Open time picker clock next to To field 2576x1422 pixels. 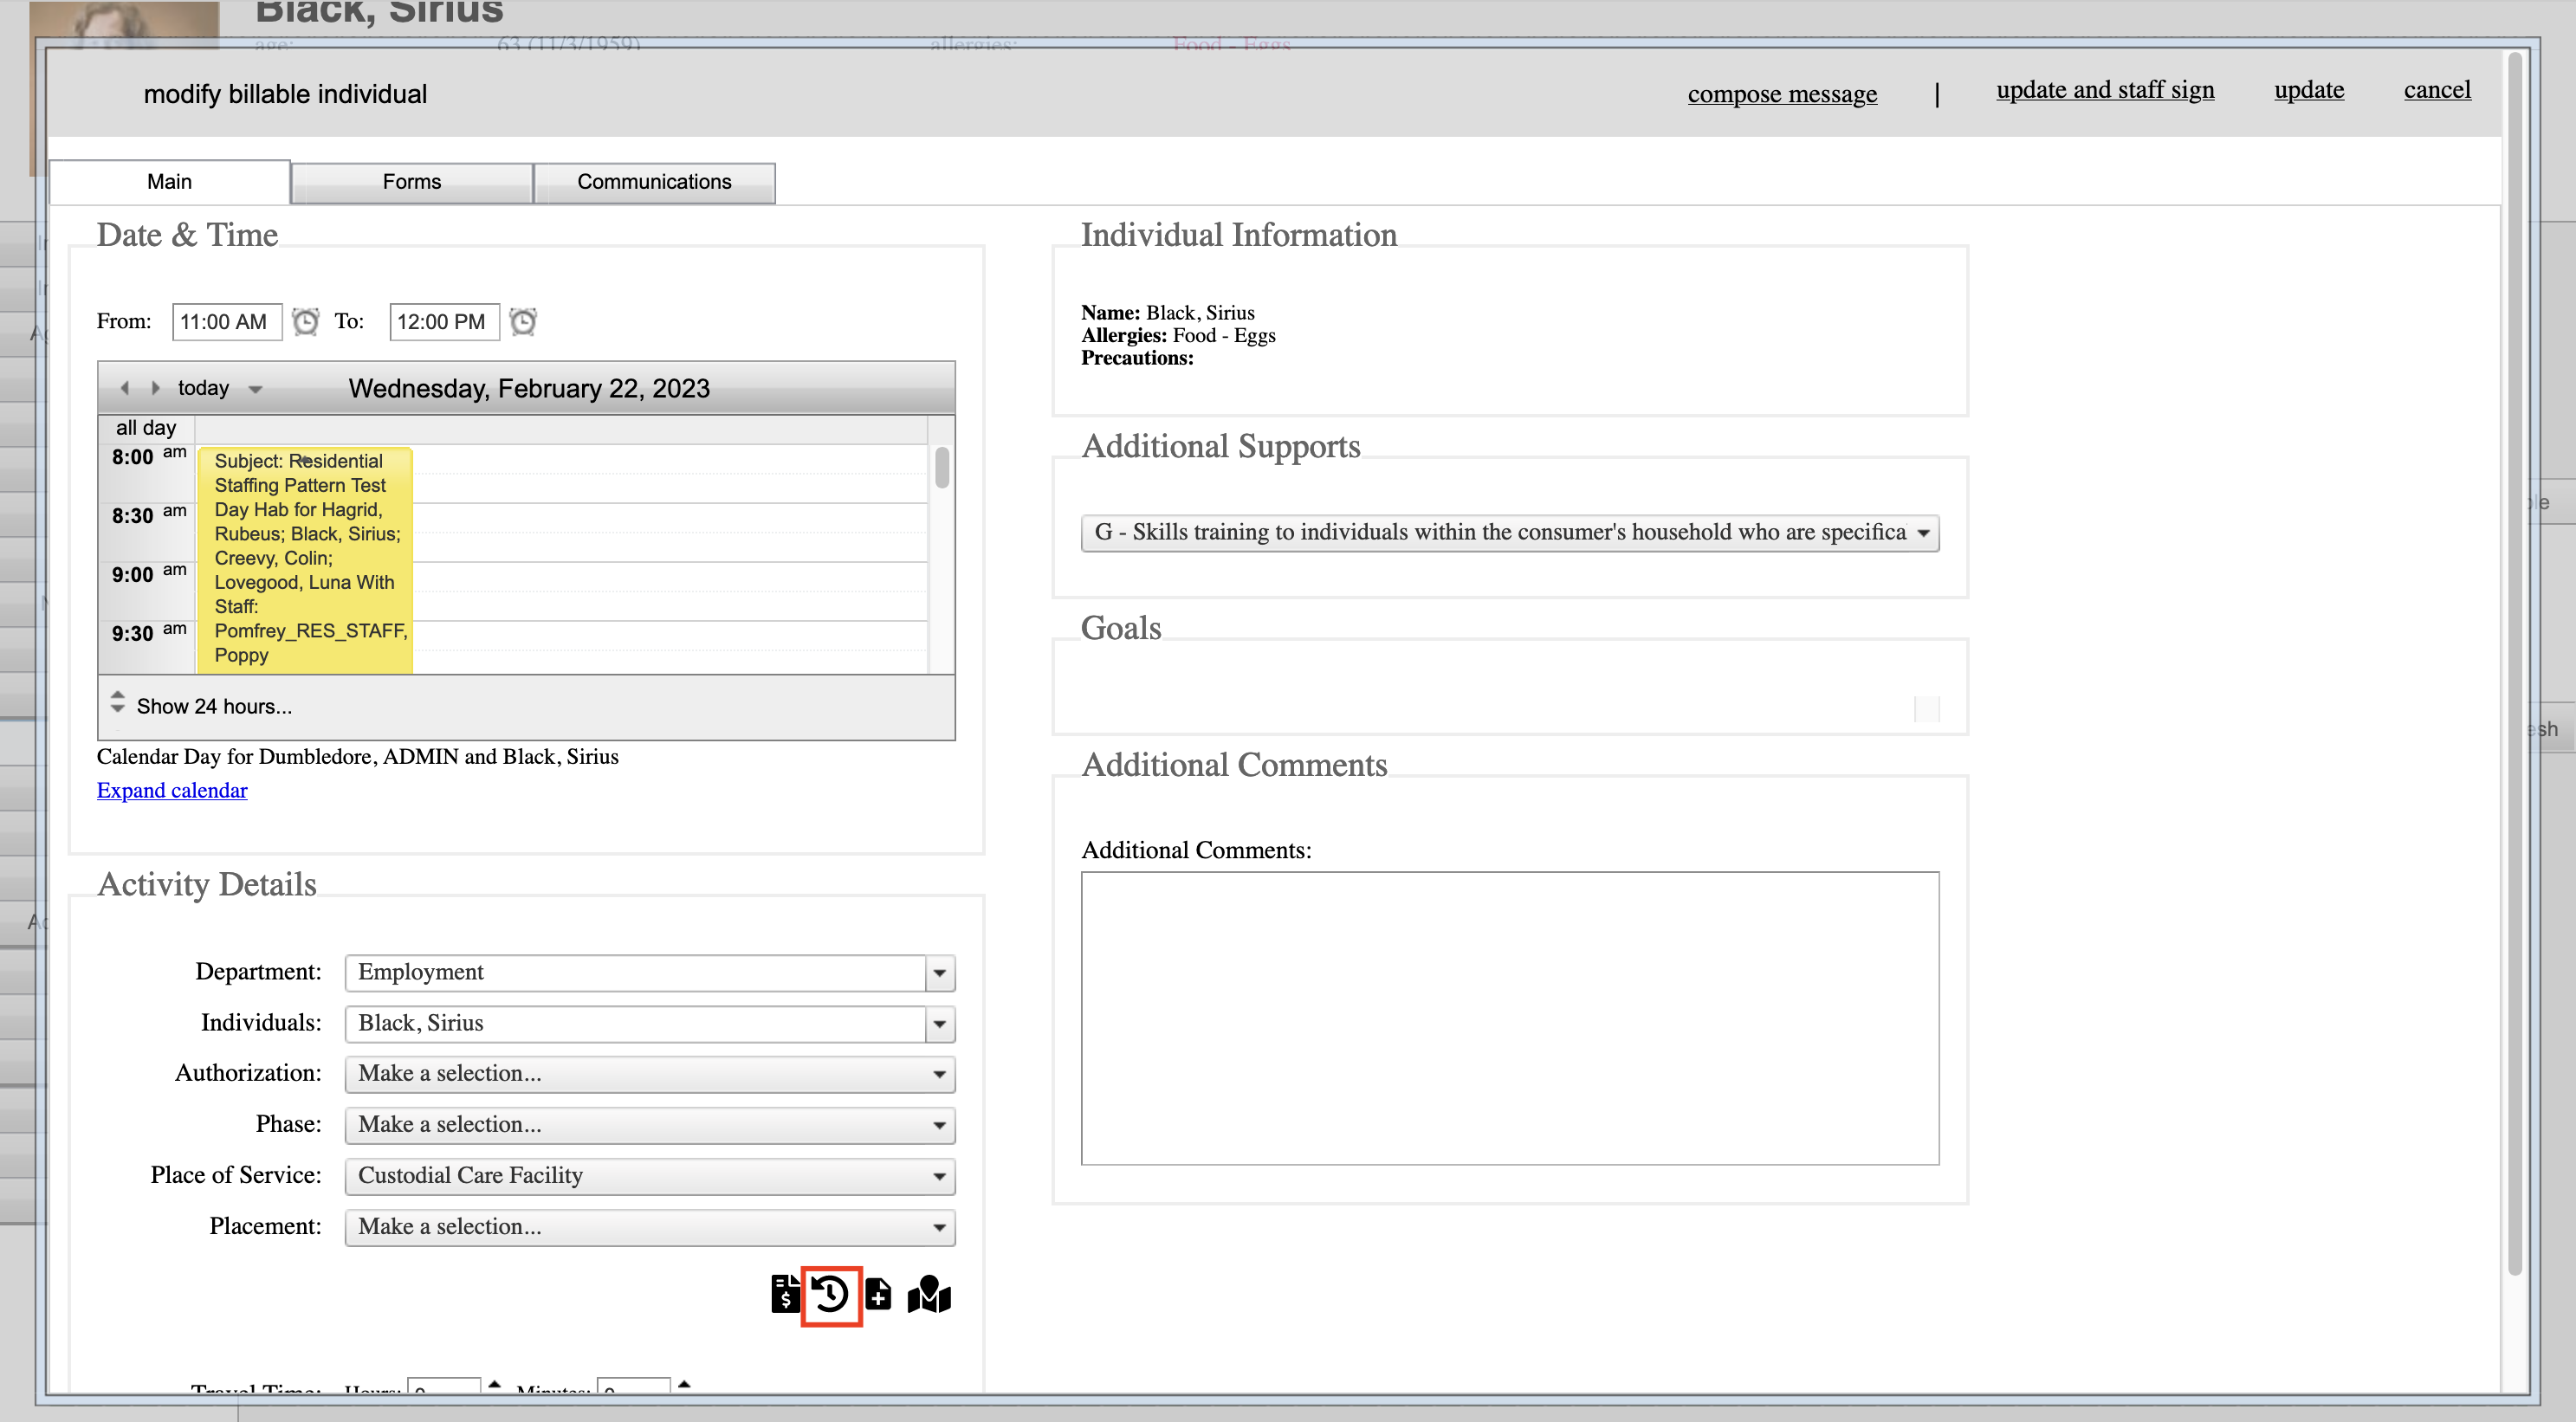coord(523,321)
